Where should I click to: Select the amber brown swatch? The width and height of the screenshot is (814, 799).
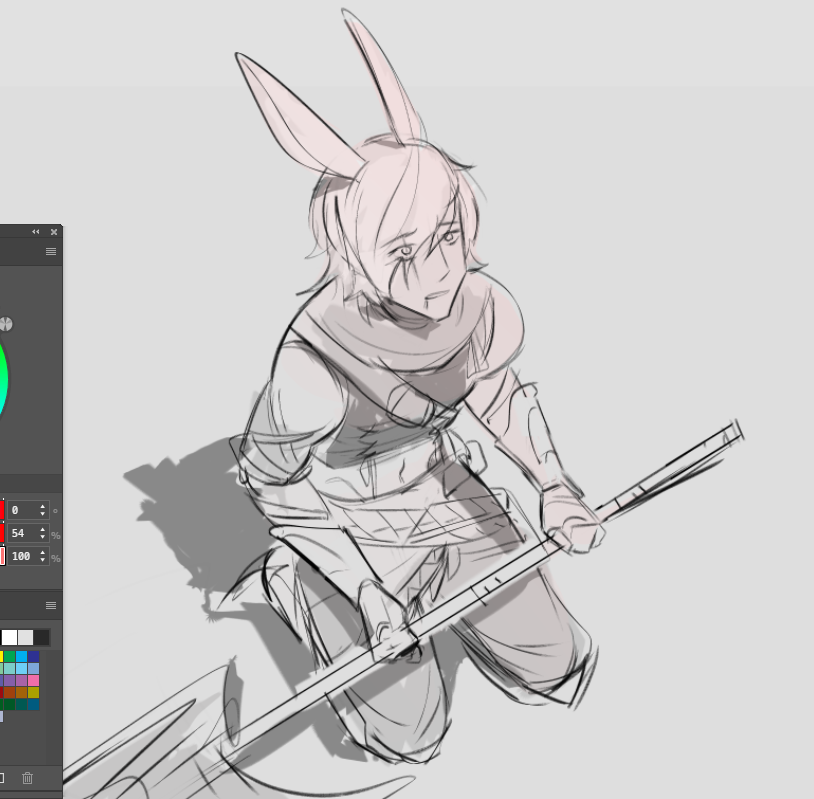pyautogui.click(x=21, y=692)
